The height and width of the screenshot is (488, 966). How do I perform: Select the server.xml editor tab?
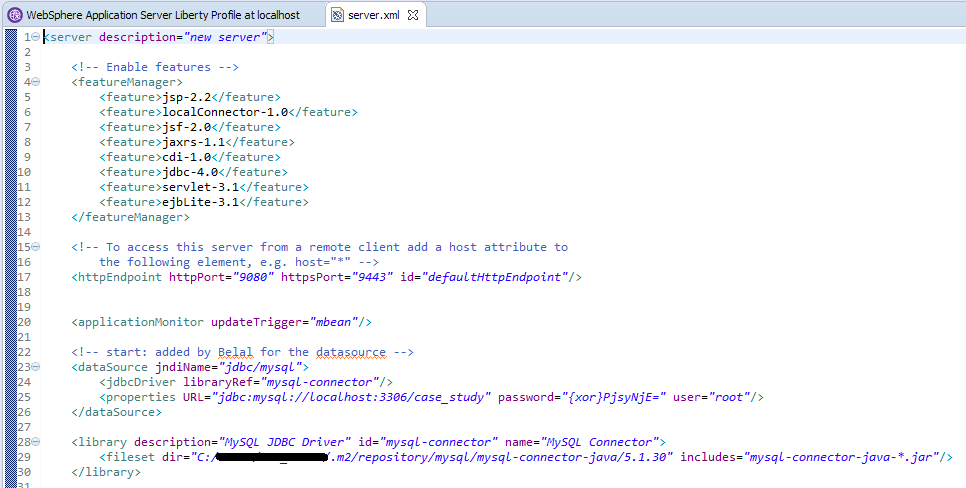(x=373, y=15)
